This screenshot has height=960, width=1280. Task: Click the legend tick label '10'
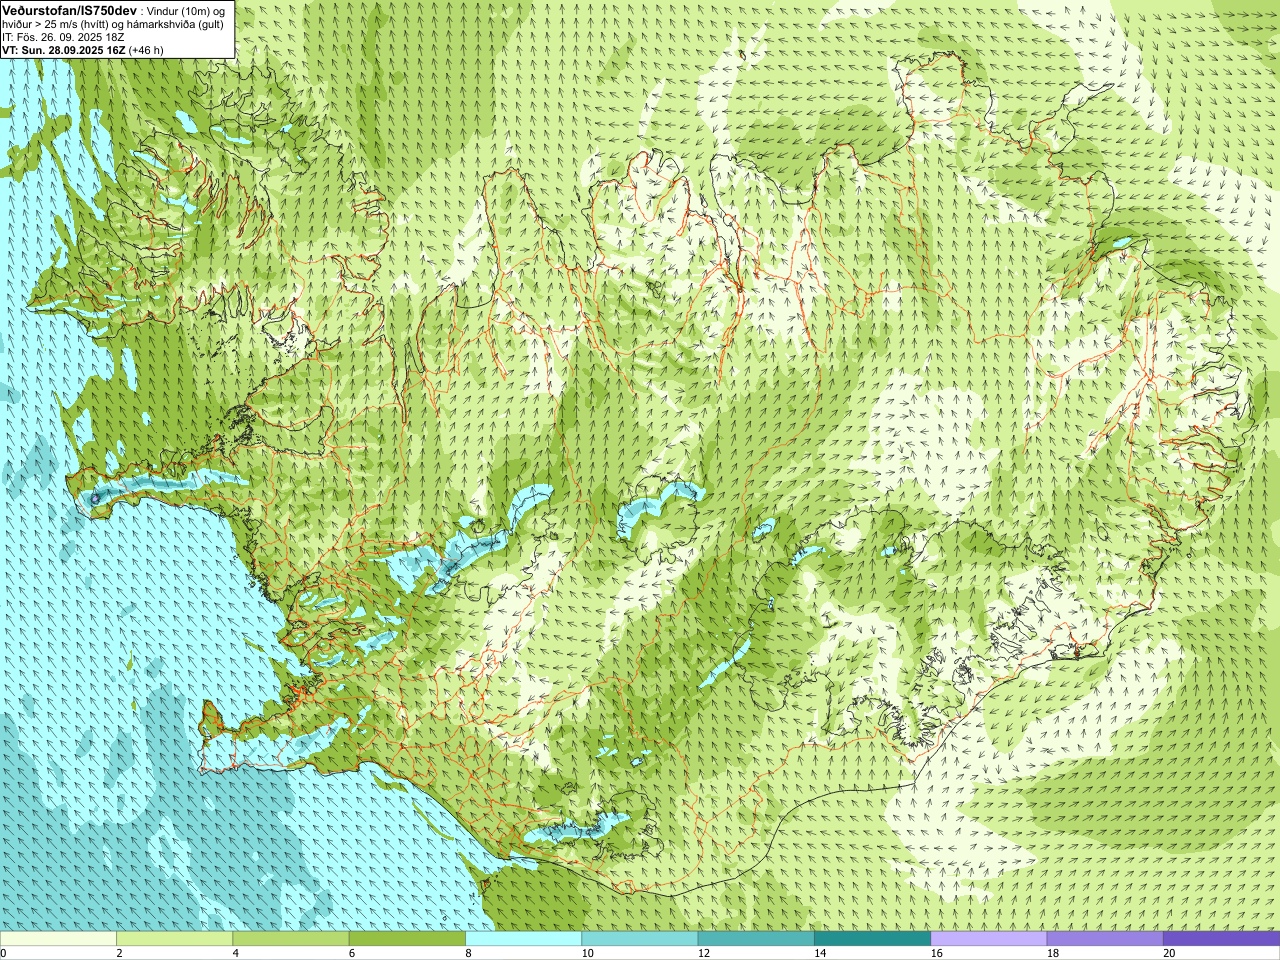pyautogui.click(x=587, y=953)
